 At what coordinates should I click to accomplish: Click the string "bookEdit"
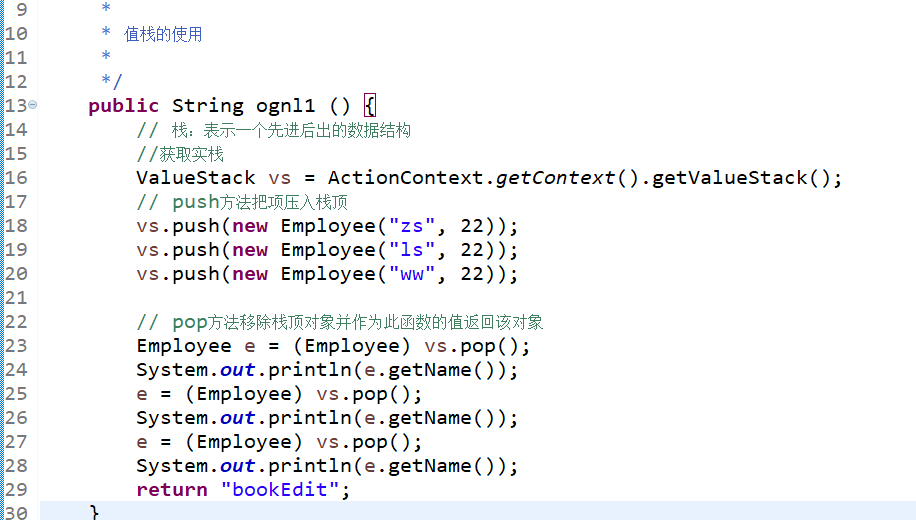[280, 490]
